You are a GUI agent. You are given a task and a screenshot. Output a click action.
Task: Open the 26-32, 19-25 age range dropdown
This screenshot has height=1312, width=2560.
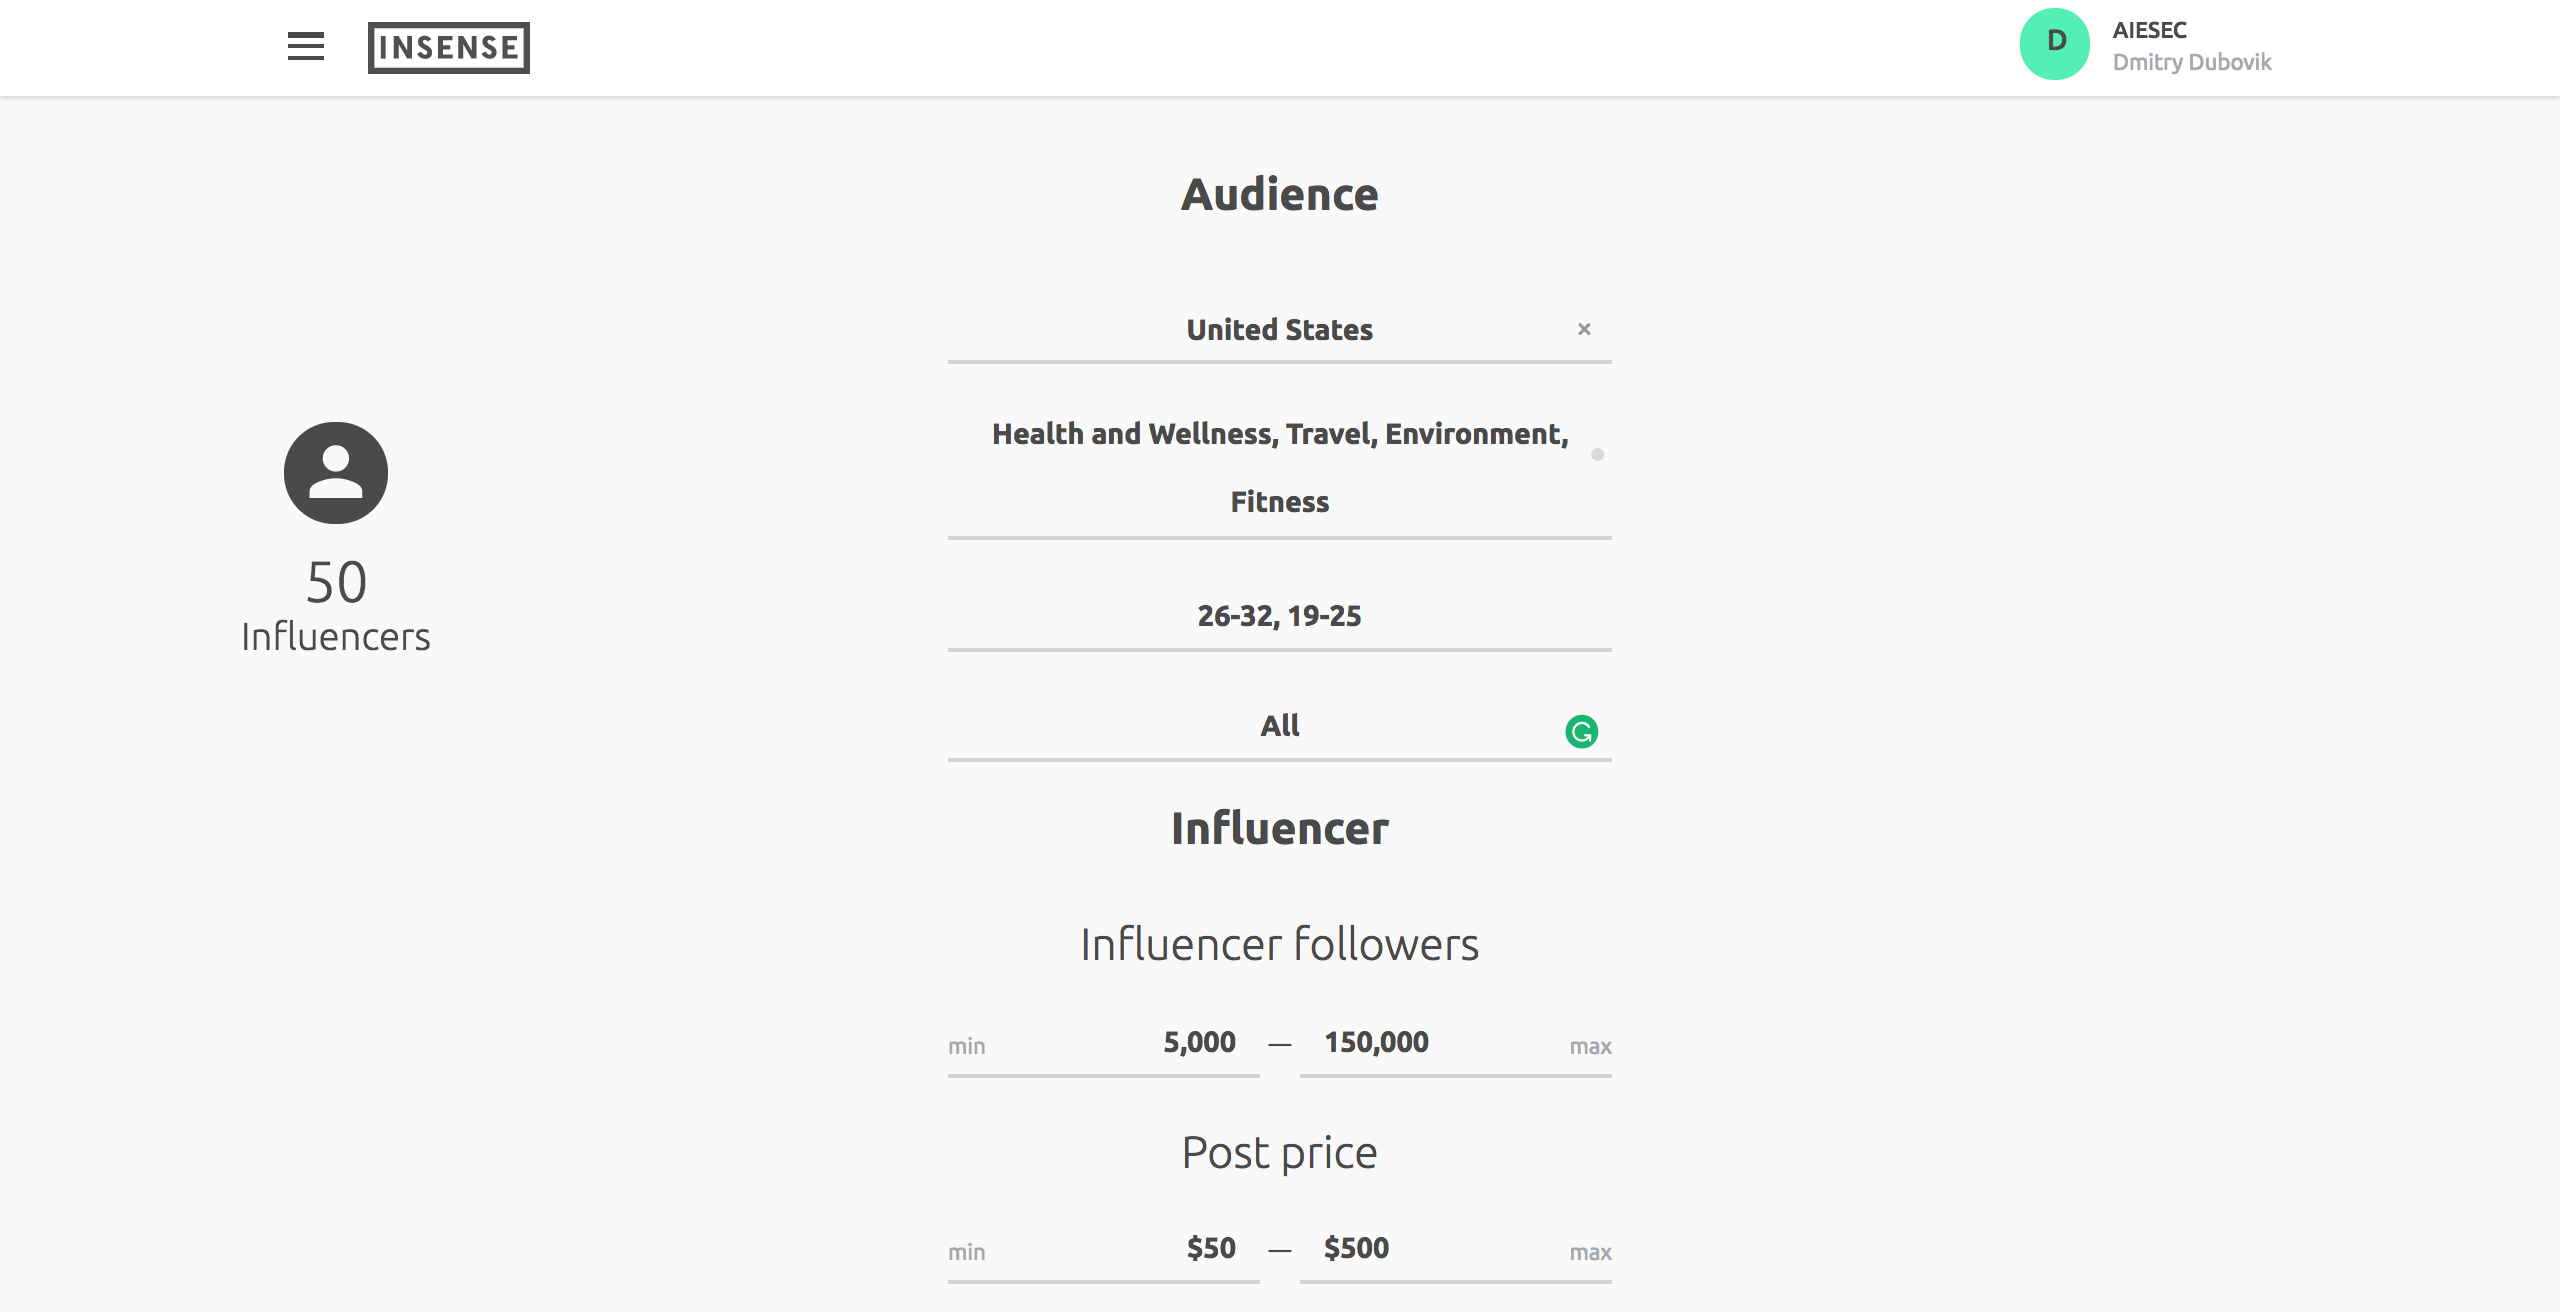point(1278,616)
